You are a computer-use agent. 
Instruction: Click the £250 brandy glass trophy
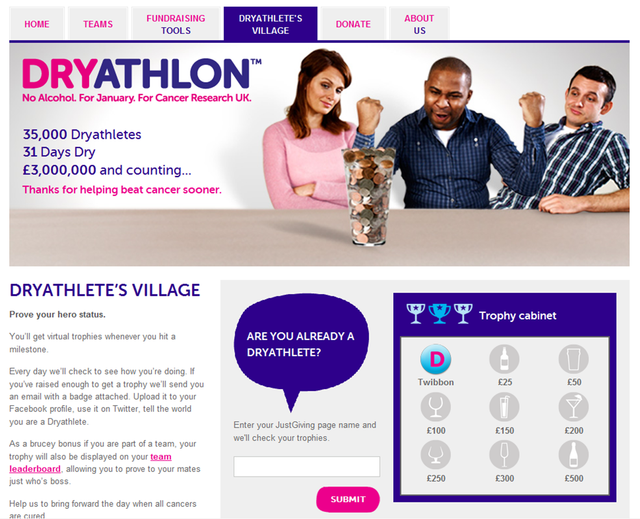(x=436, y=455)
